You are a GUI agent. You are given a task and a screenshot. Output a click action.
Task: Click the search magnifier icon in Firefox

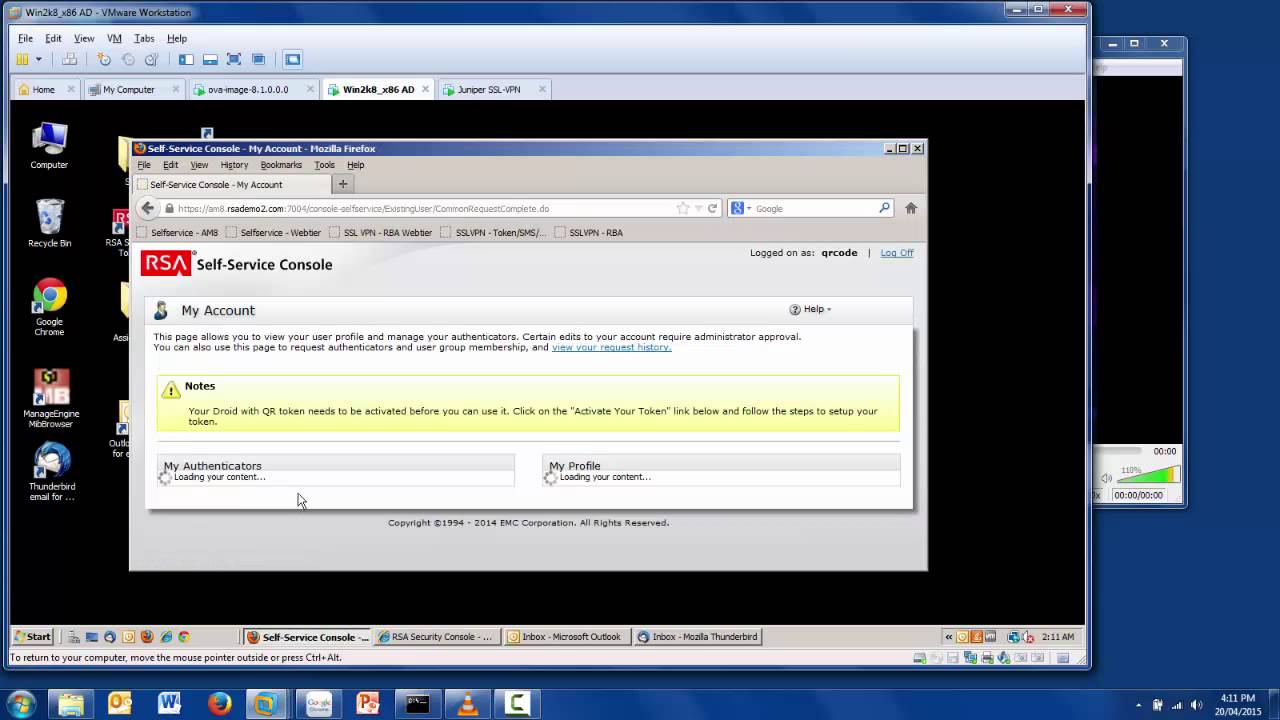pyautogui.click(x=884, y=208)
